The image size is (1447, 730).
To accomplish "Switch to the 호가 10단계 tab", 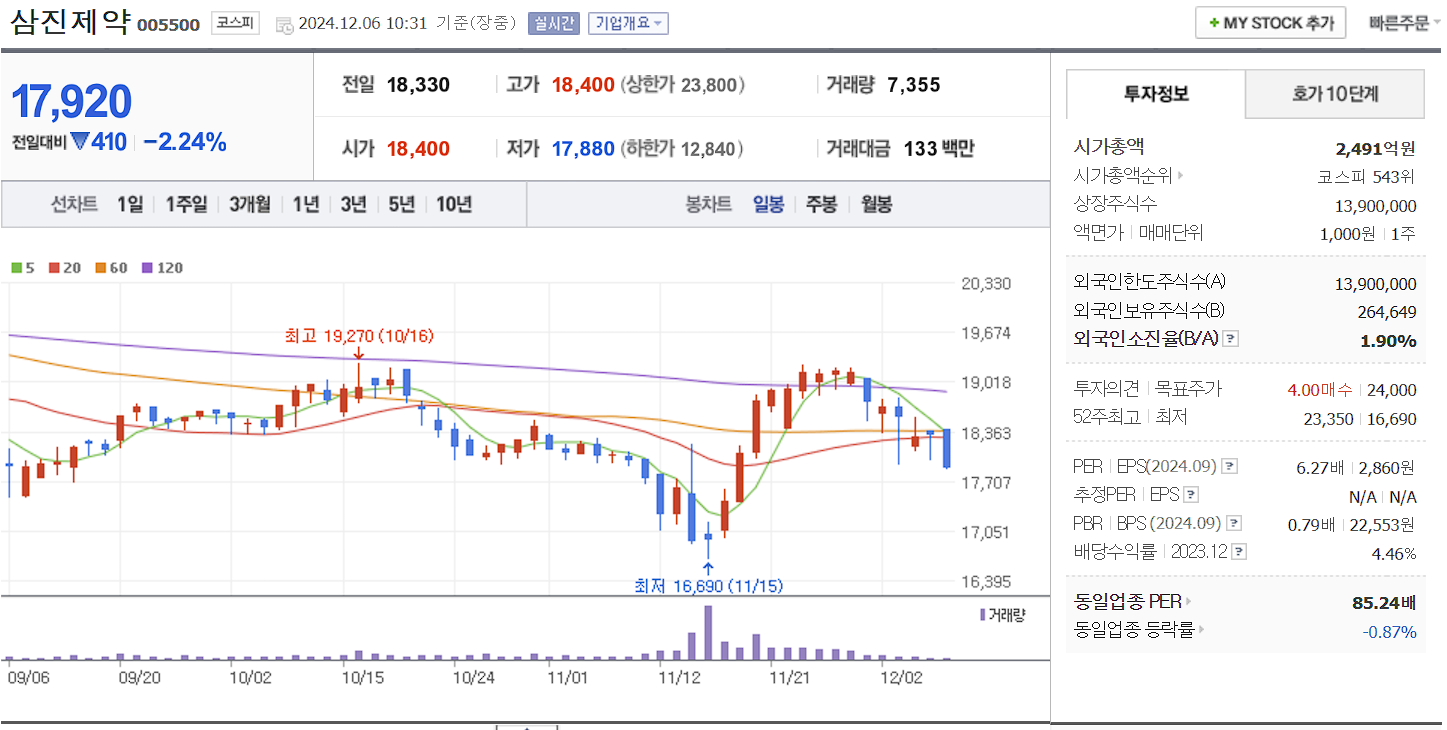I will point(1334,94).
